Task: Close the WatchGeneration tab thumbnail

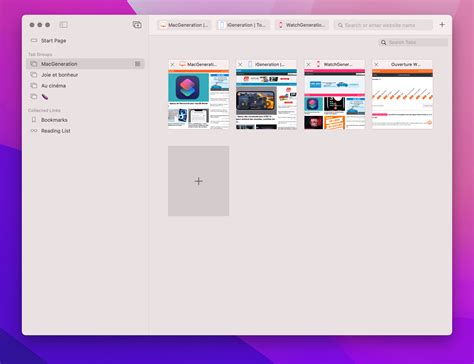Action: pyautogui.click(x=308, y=64)
